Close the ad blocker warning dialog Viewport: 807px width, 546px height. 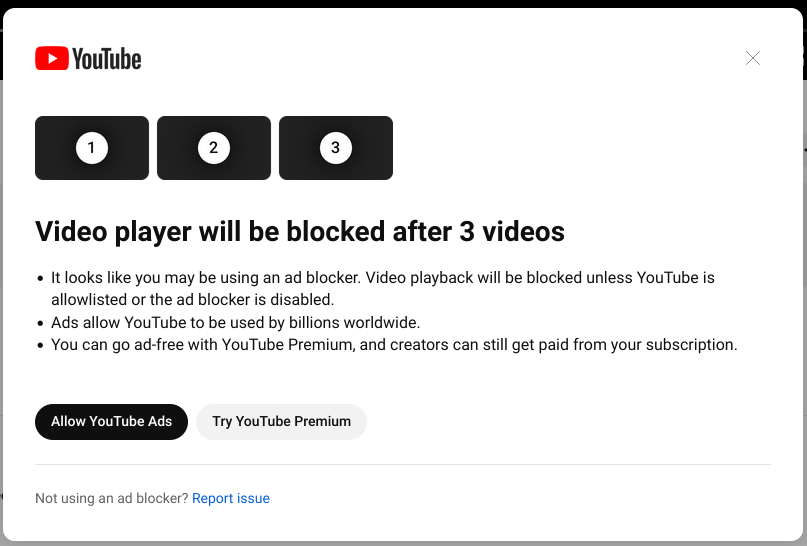coord(753,58)
